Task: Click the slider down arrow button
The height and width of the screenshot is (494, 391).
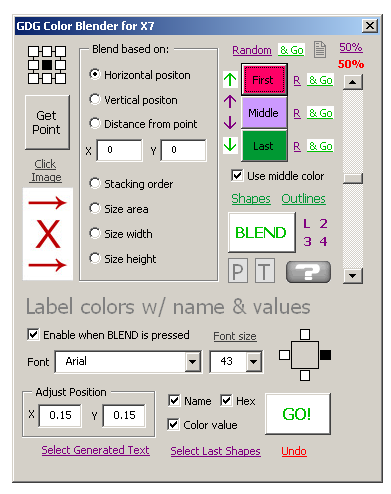Action: (x=353, y=276)
